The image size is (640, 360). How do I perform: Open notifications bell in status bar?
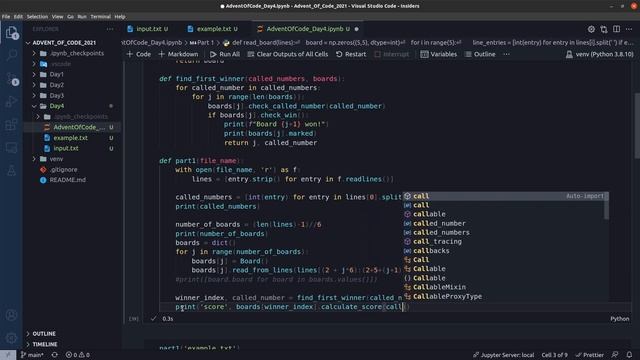click(x=629, y=355)
